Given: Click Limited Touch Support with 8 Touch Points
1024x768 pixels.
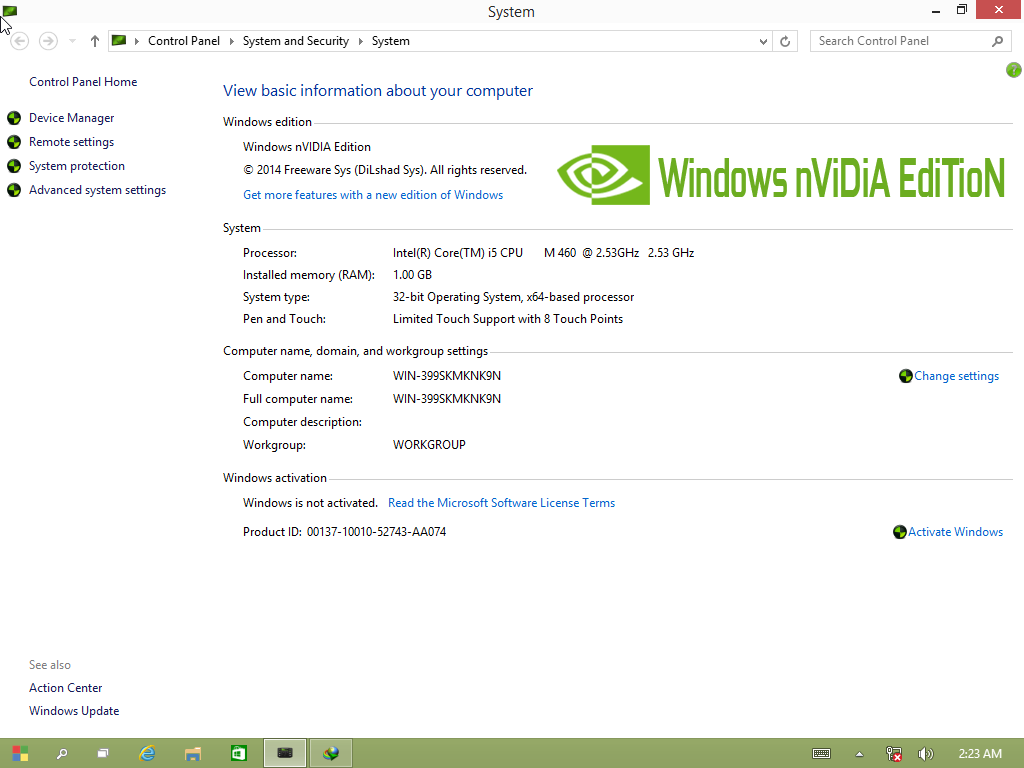Looking at the screenshot, I should pyautogui.click(x=507, y=319).
